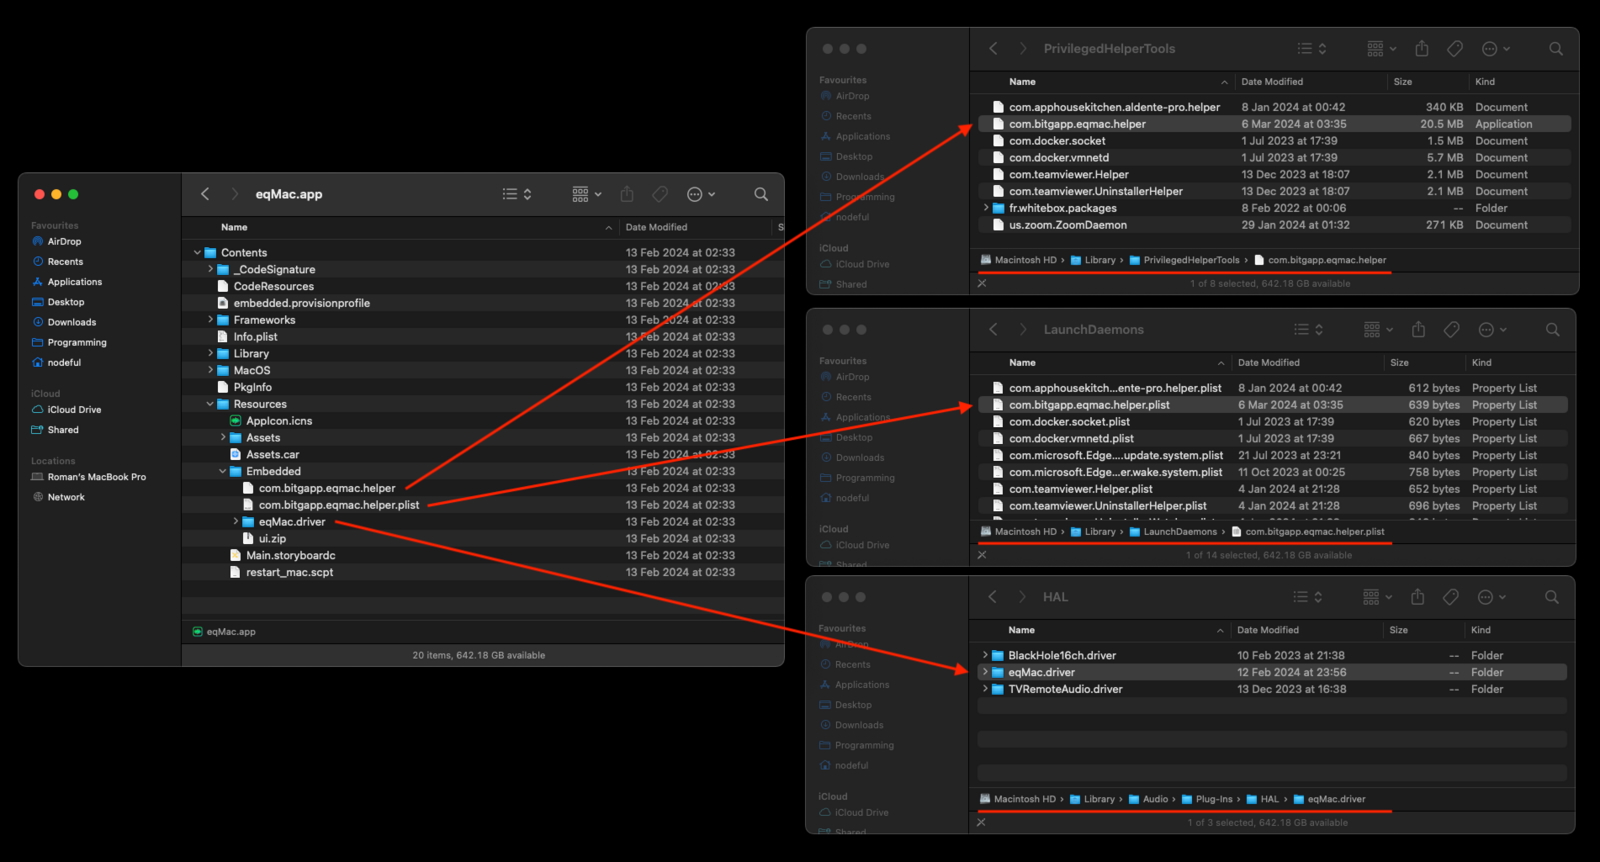Expand the BlackHole16ch.driver folder
This screenshot has width=1600, height=862.
[x=985, y=656]
